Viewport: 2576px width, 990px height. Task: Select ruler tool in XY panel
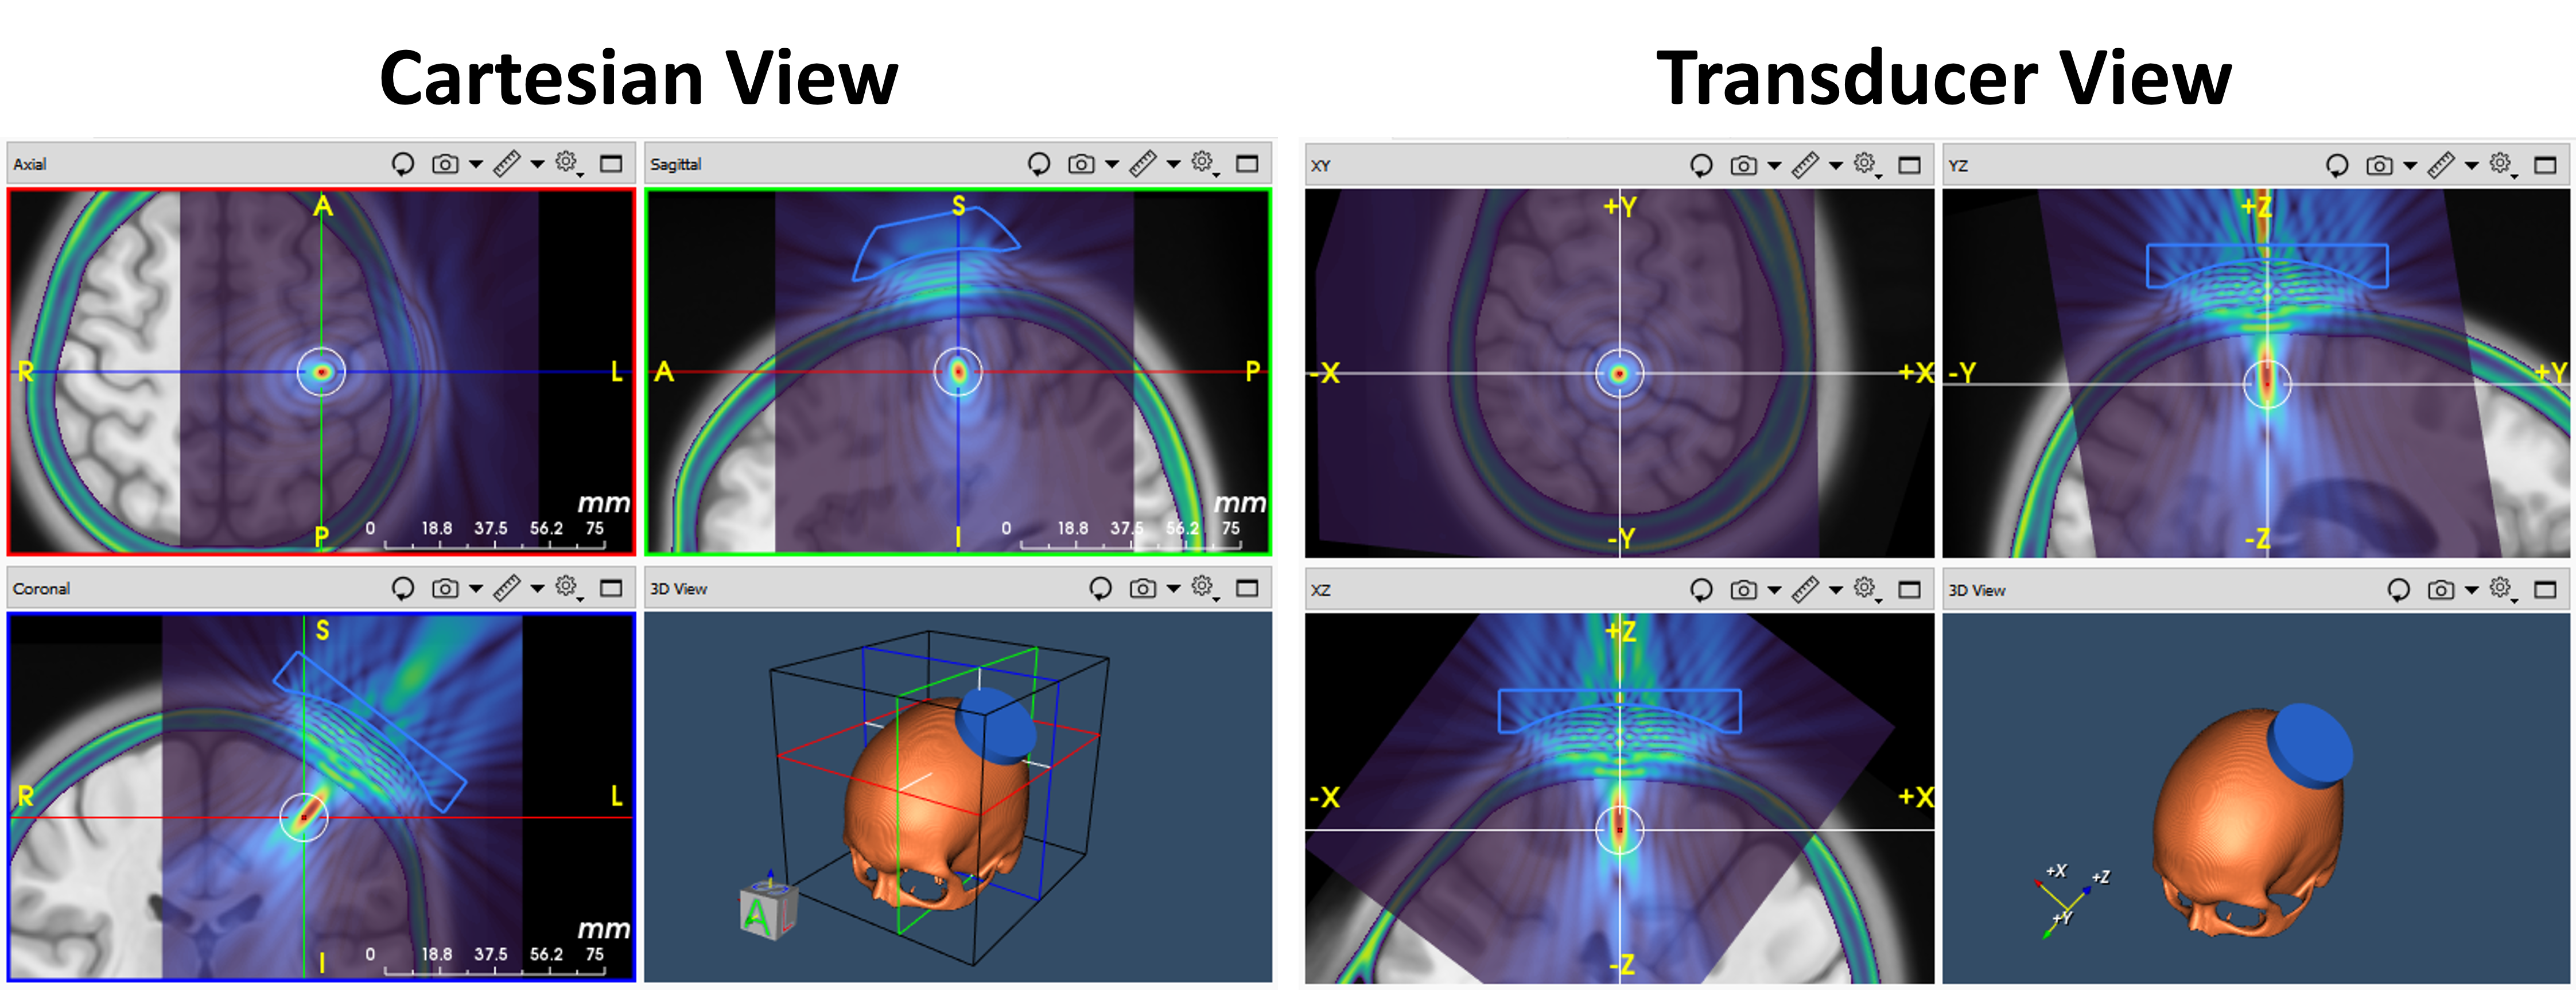tap(1805, 166)
